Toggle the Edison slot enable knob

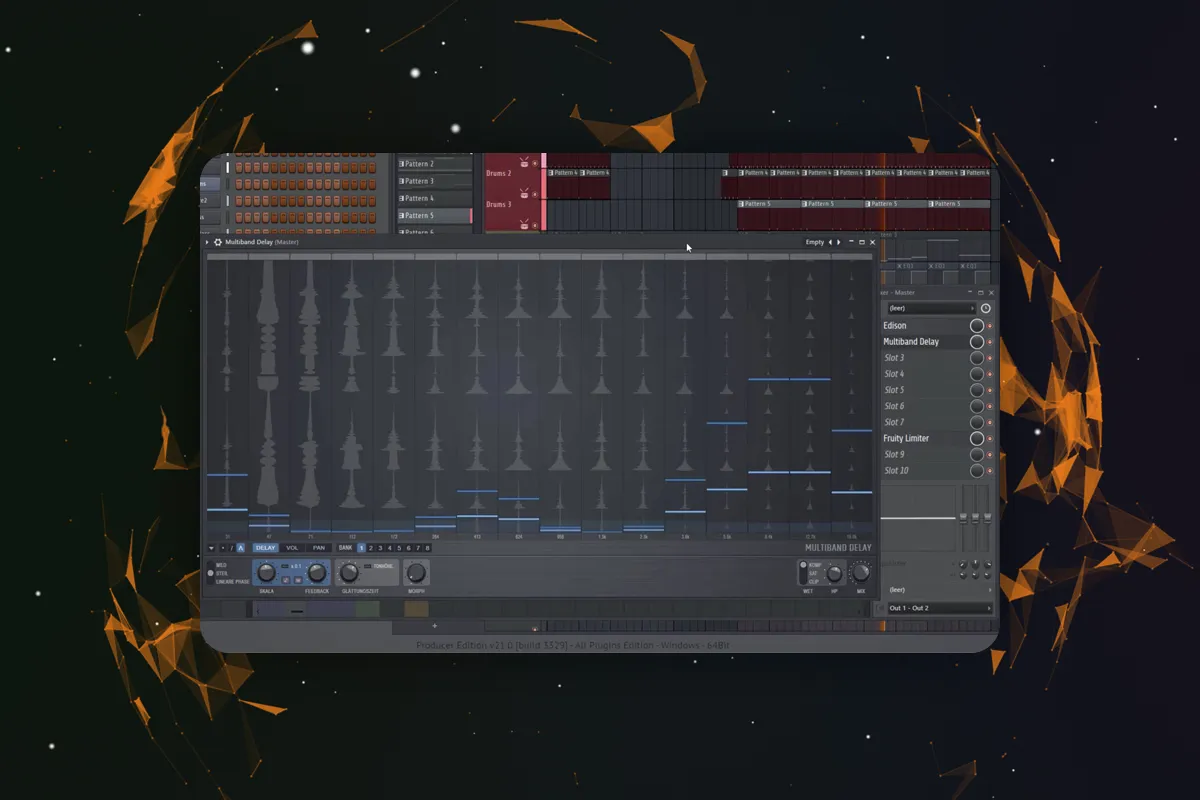[977, 325]
